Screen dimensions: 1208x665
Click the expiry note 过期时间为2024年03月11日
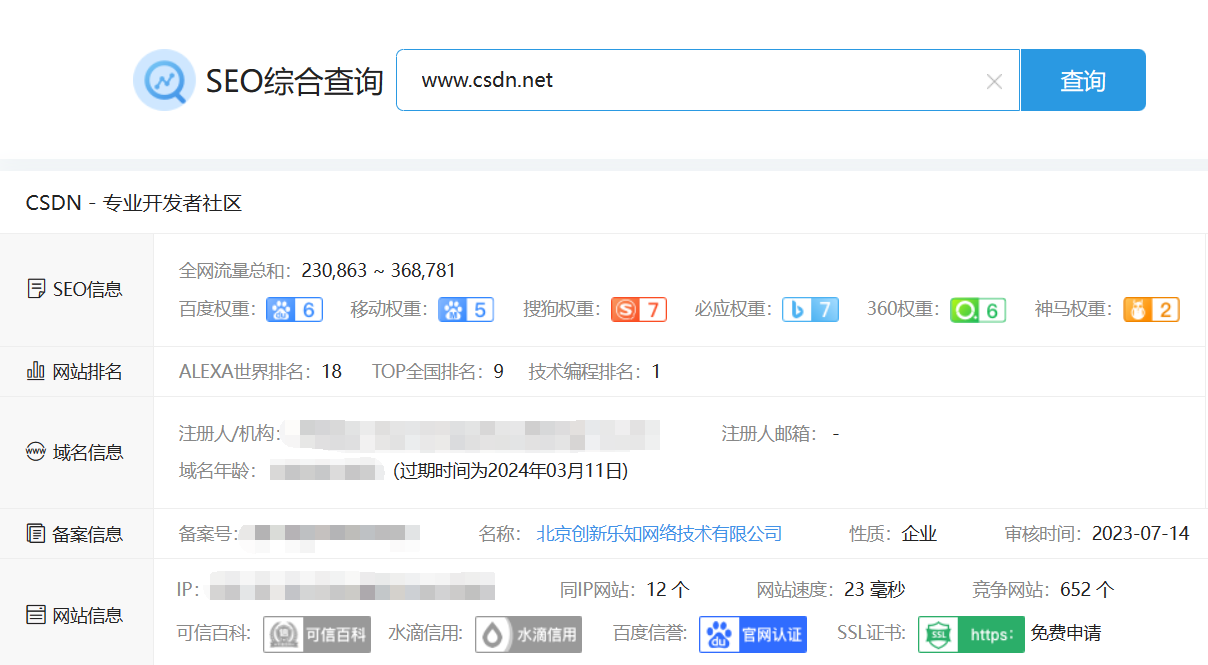(510, 470)
